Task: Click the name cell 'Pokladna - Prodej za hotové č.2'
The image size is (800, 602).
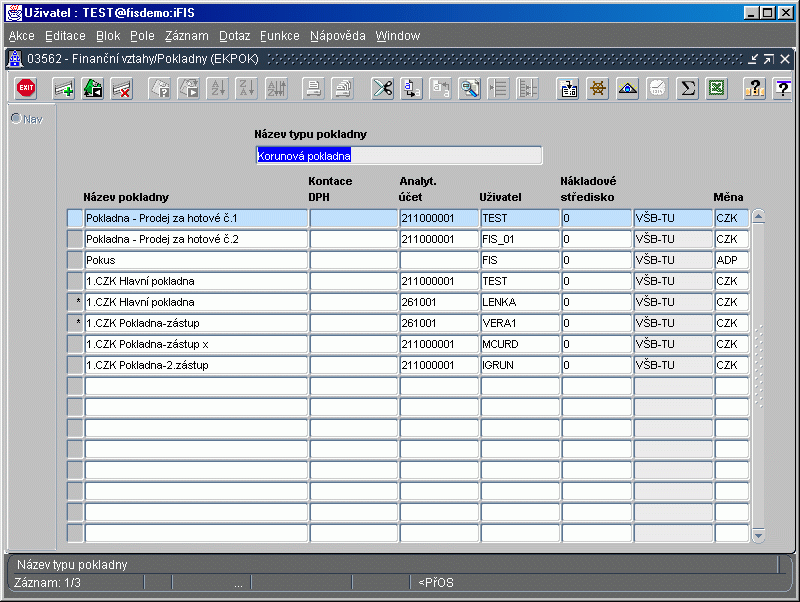Action: coord(196,239)
